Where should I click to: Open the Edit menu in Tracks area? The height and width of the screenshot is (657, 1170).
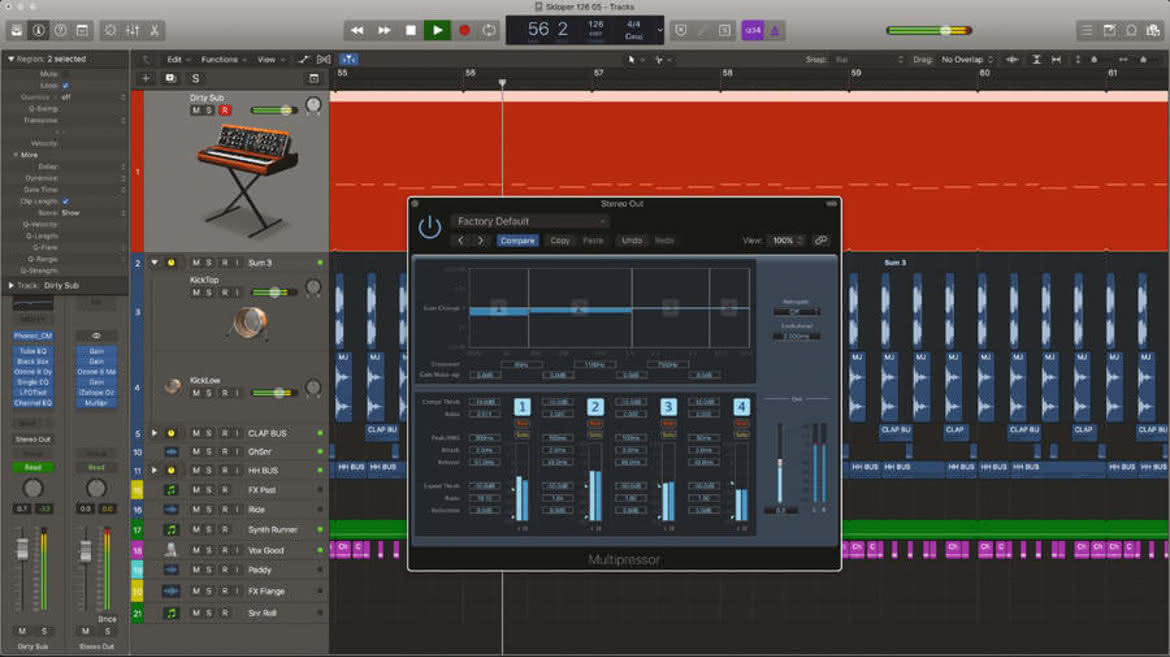177,60
